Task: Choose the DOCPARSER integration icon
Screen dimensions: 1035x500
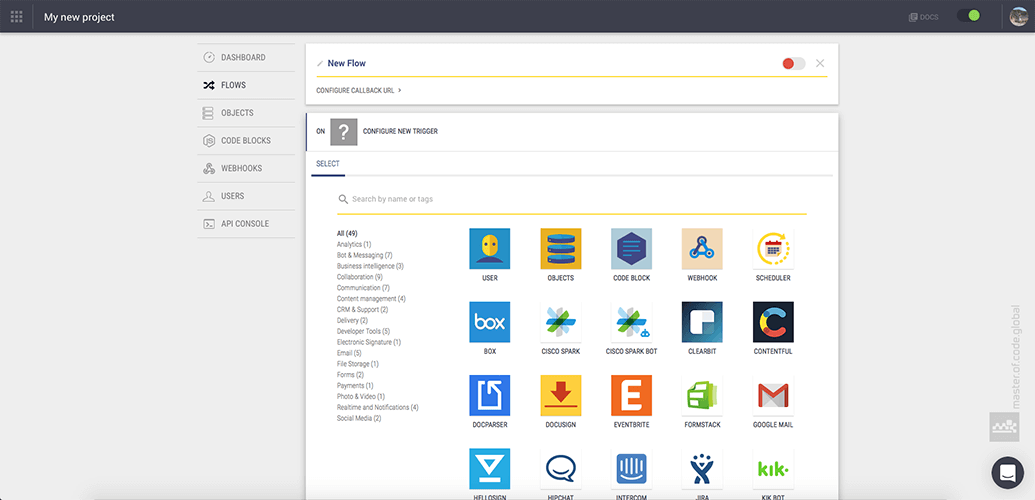Action: (x=490, y=395)
